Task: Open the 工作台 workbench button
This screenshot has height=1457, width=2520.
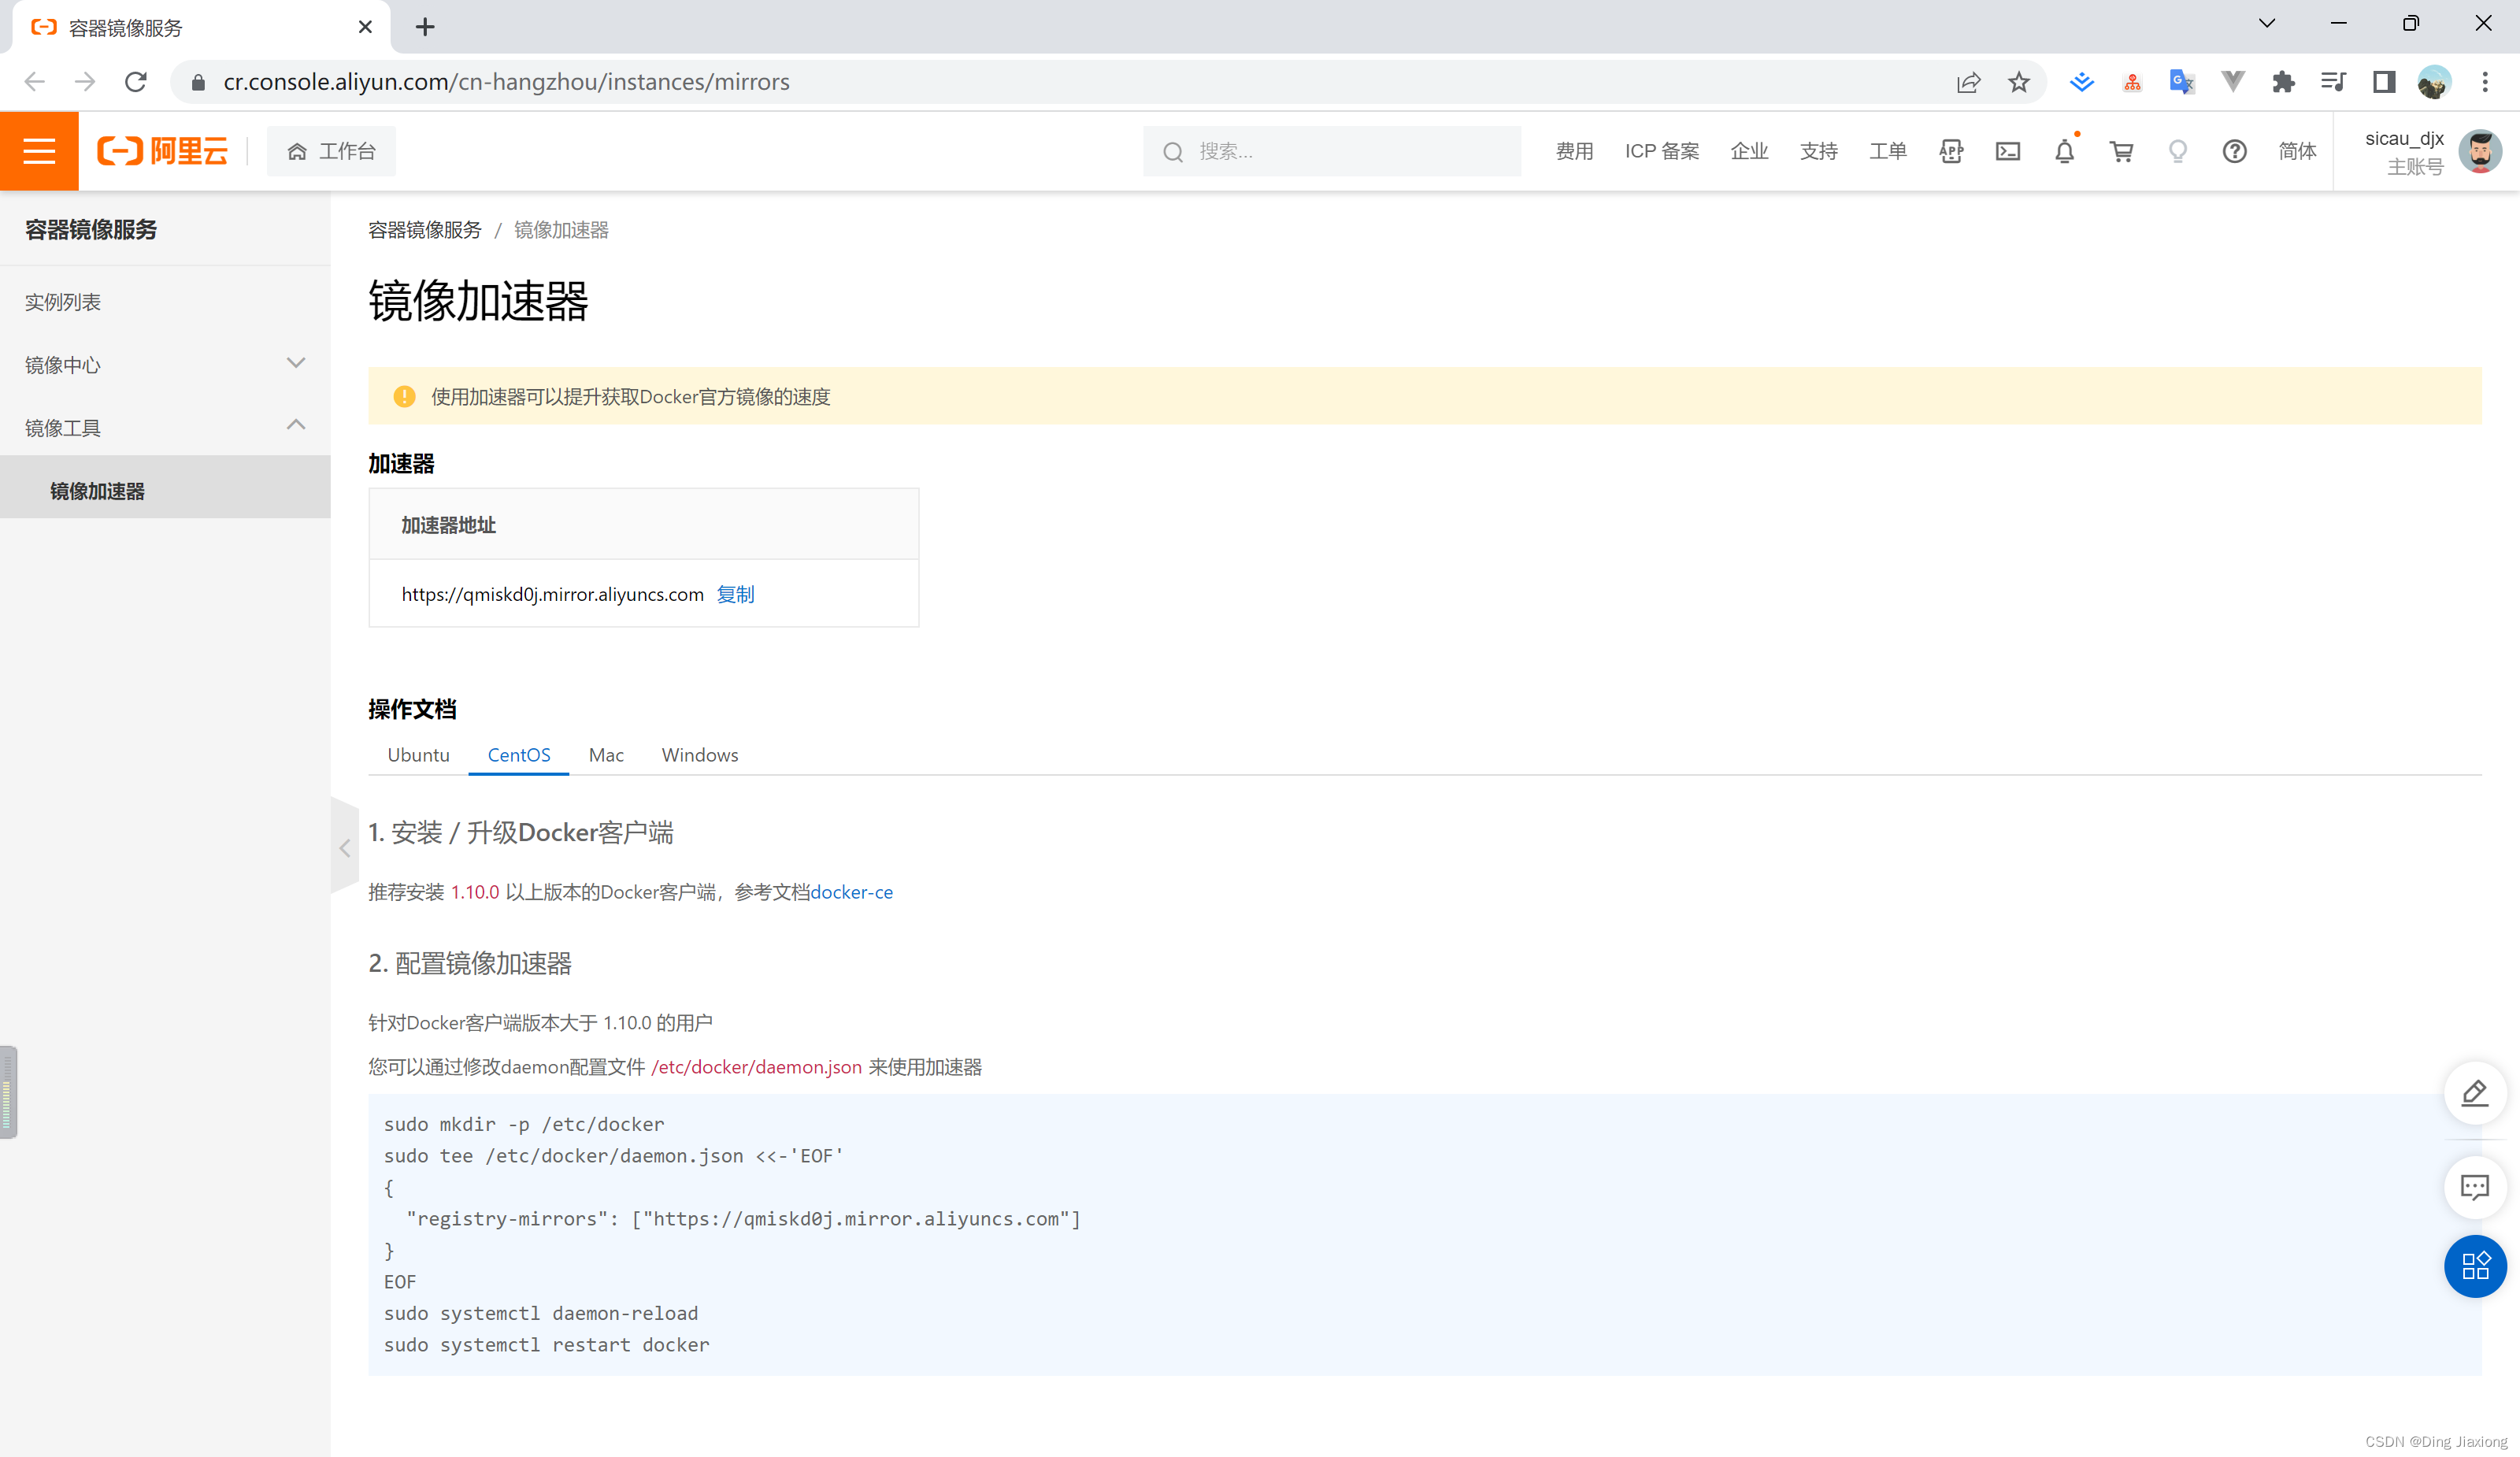Action: (331, 151)
